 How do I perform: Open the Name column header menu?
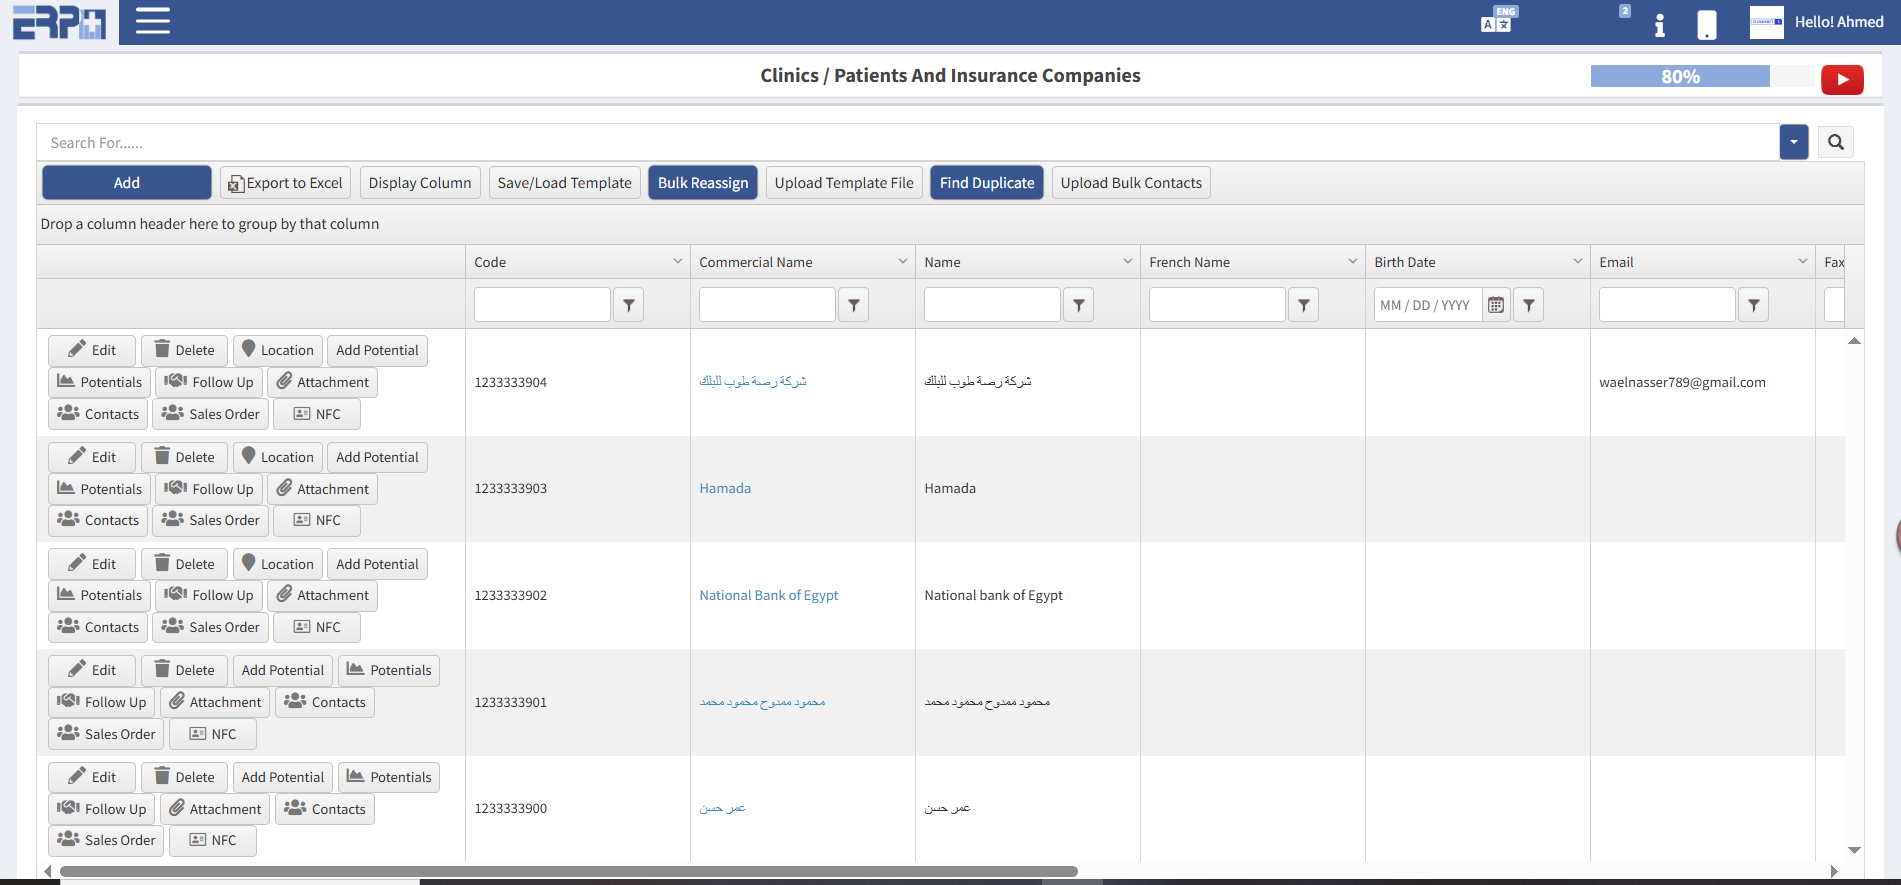click(1127, 262)
